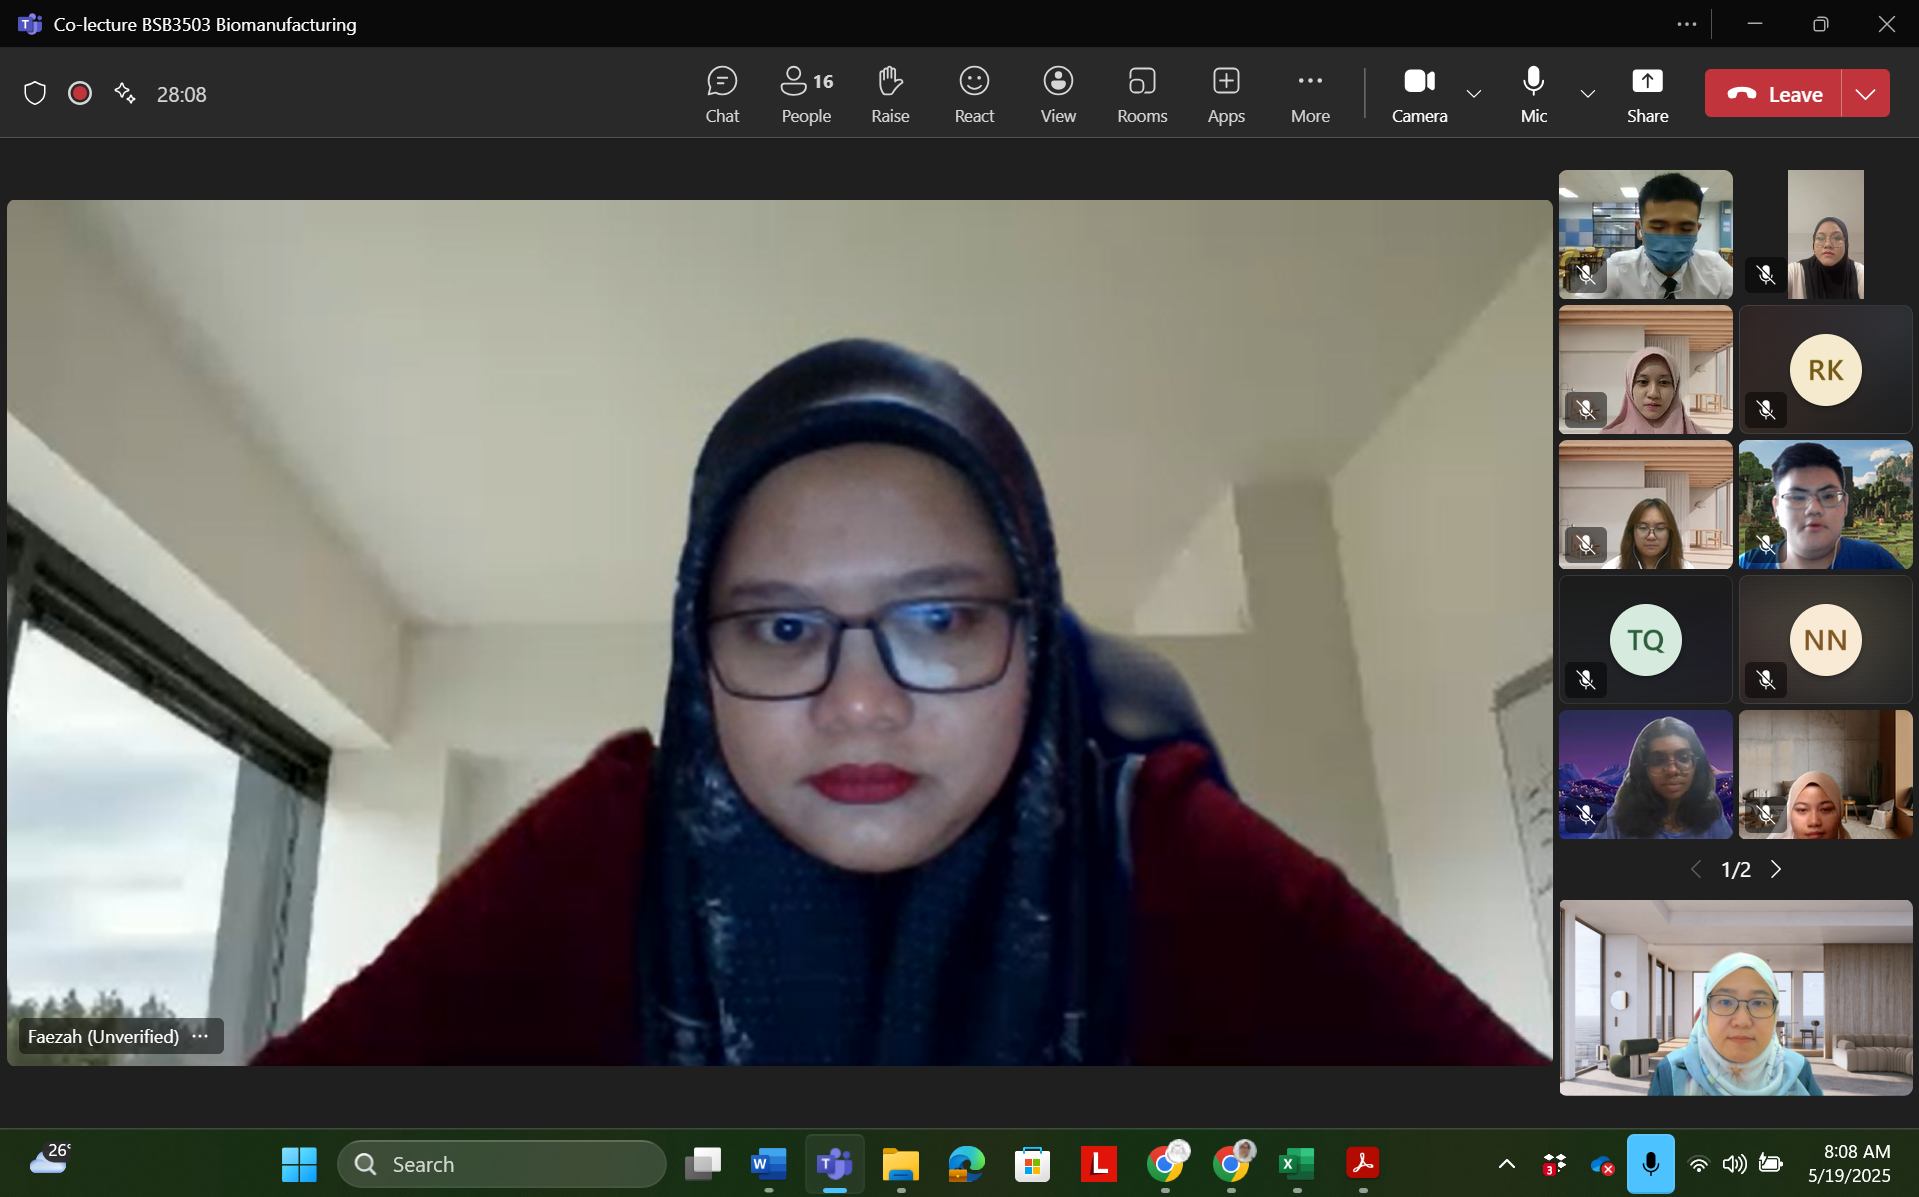Expand the Mic options dropdown arrow
The height and width of the screenshot is (1197, 1919).
[x=1587, y=94]
